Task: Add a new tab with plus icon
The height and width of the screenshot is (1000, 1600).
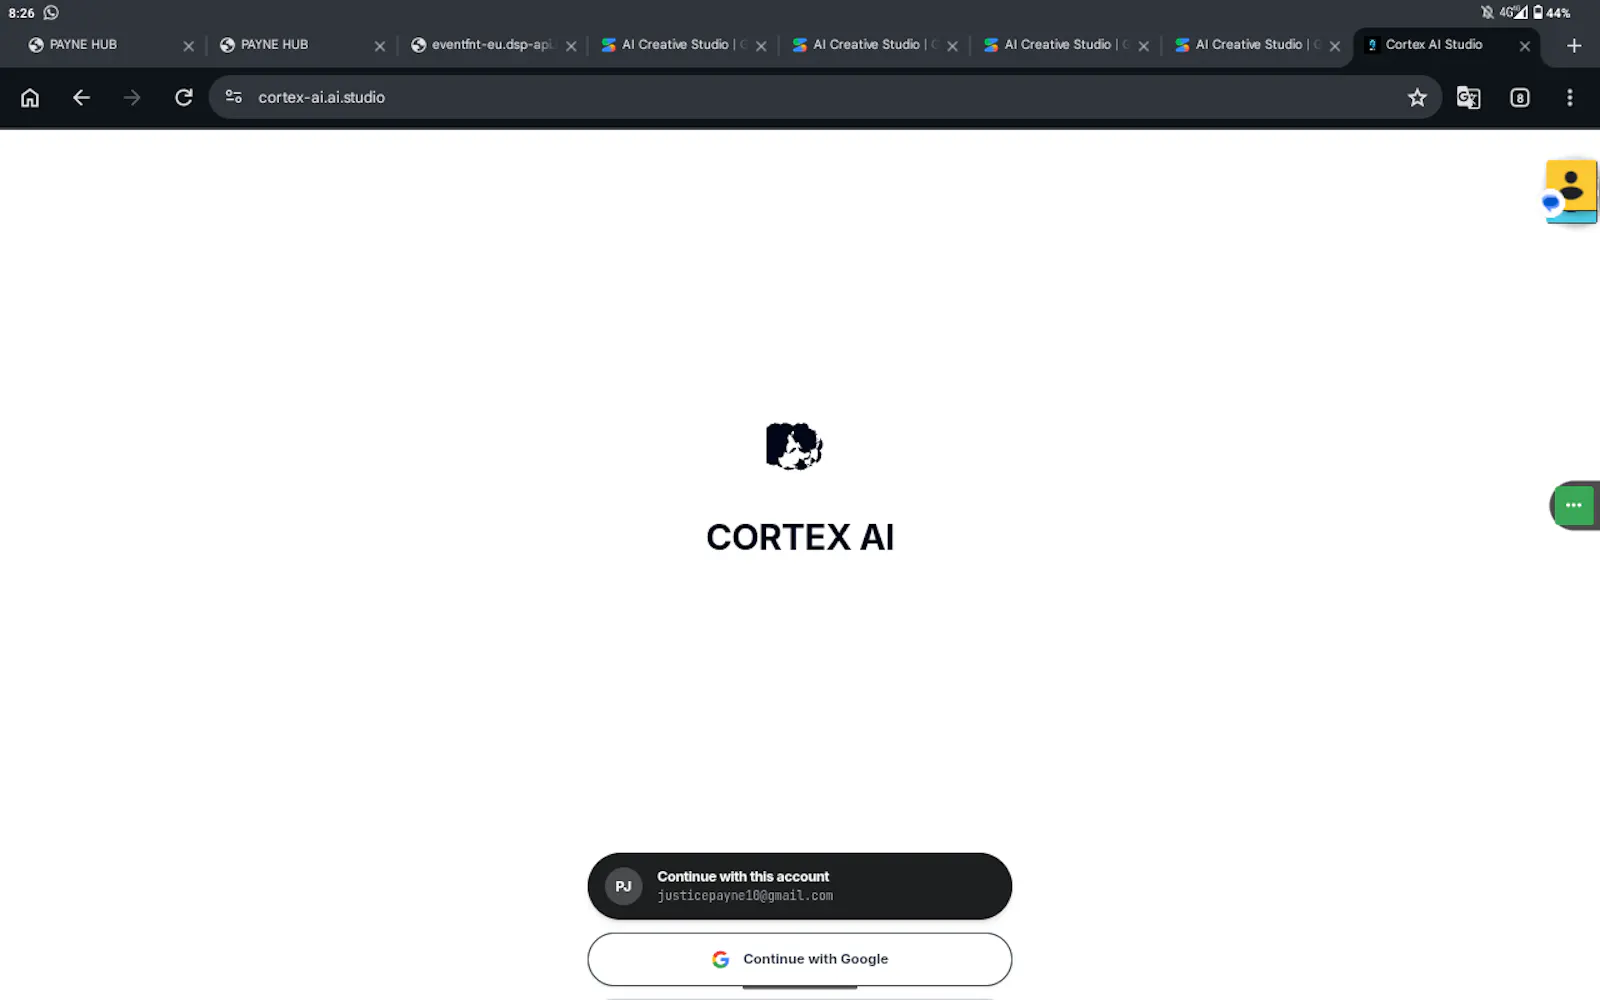Action: coord(1574,45)
